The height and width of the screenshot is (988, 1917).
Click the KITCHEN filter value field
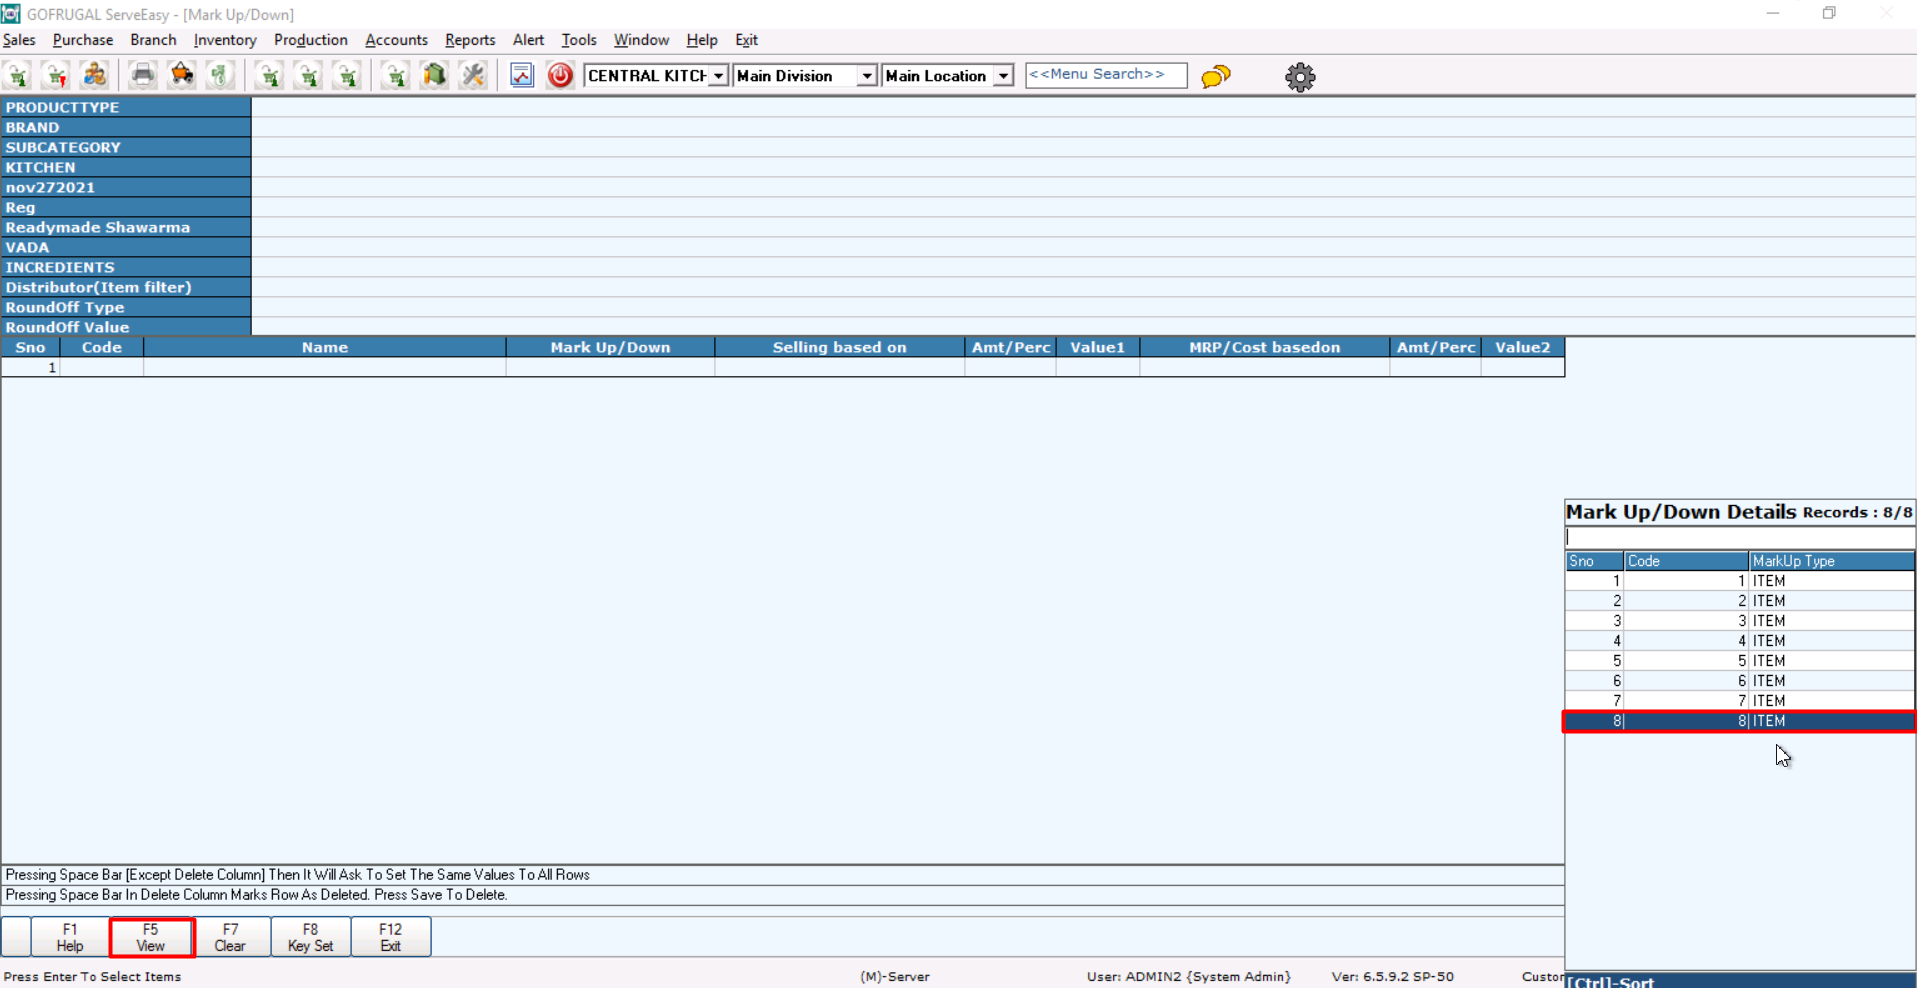pyautogui.click(x=1084, y=167)
